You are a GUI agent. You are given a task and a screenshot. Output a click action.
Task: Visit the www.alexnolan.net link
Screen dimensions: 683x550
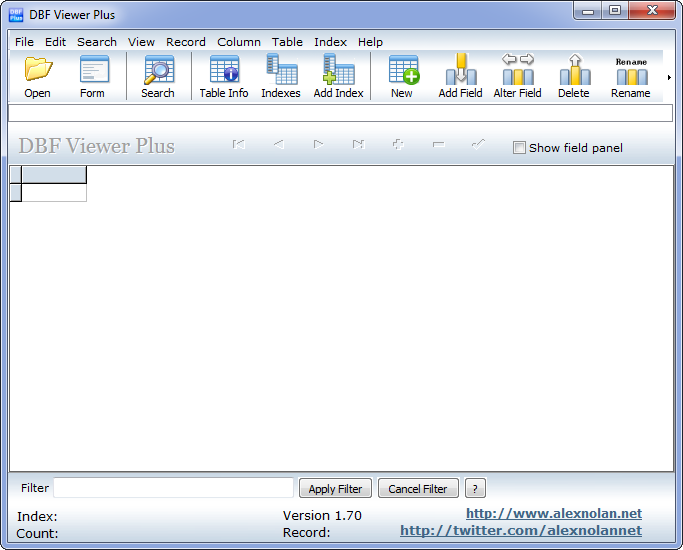click(x=554, y=513)
